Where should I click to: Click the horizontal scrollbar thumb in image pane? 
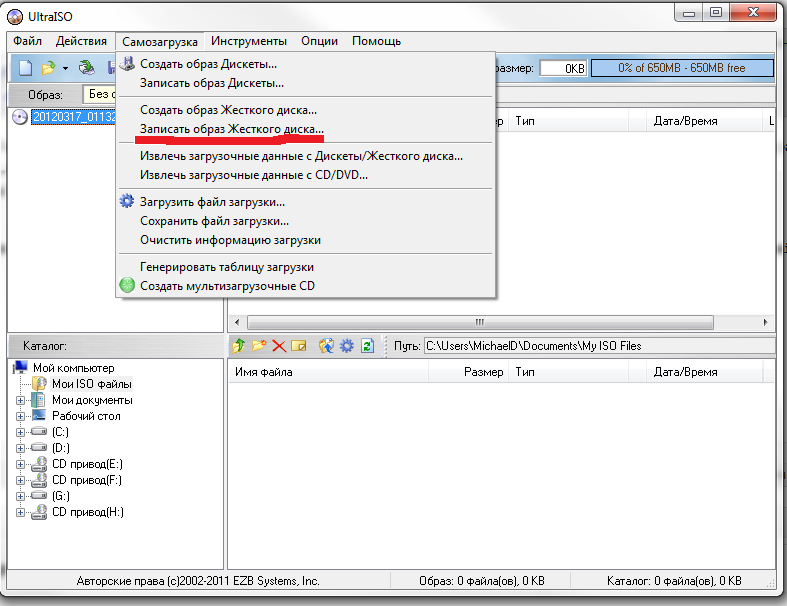click(x=480, y=322)
